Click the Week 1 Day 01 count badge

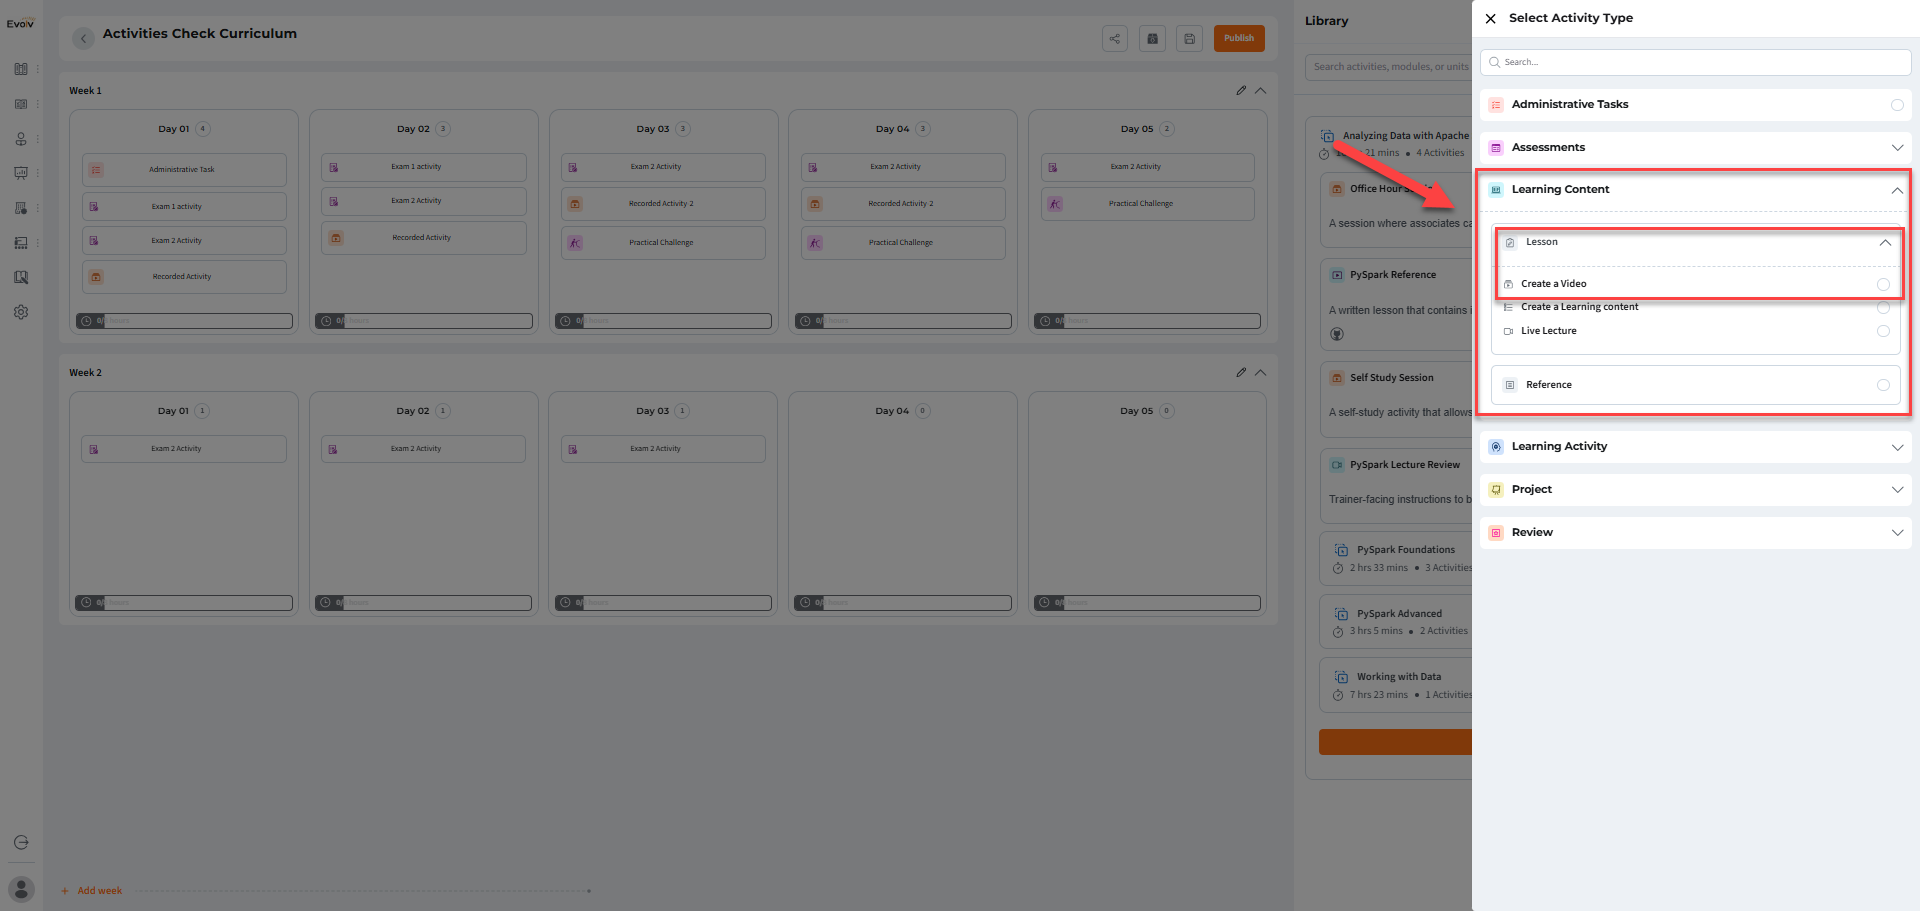pyautogui.click(x=203, y=129)
